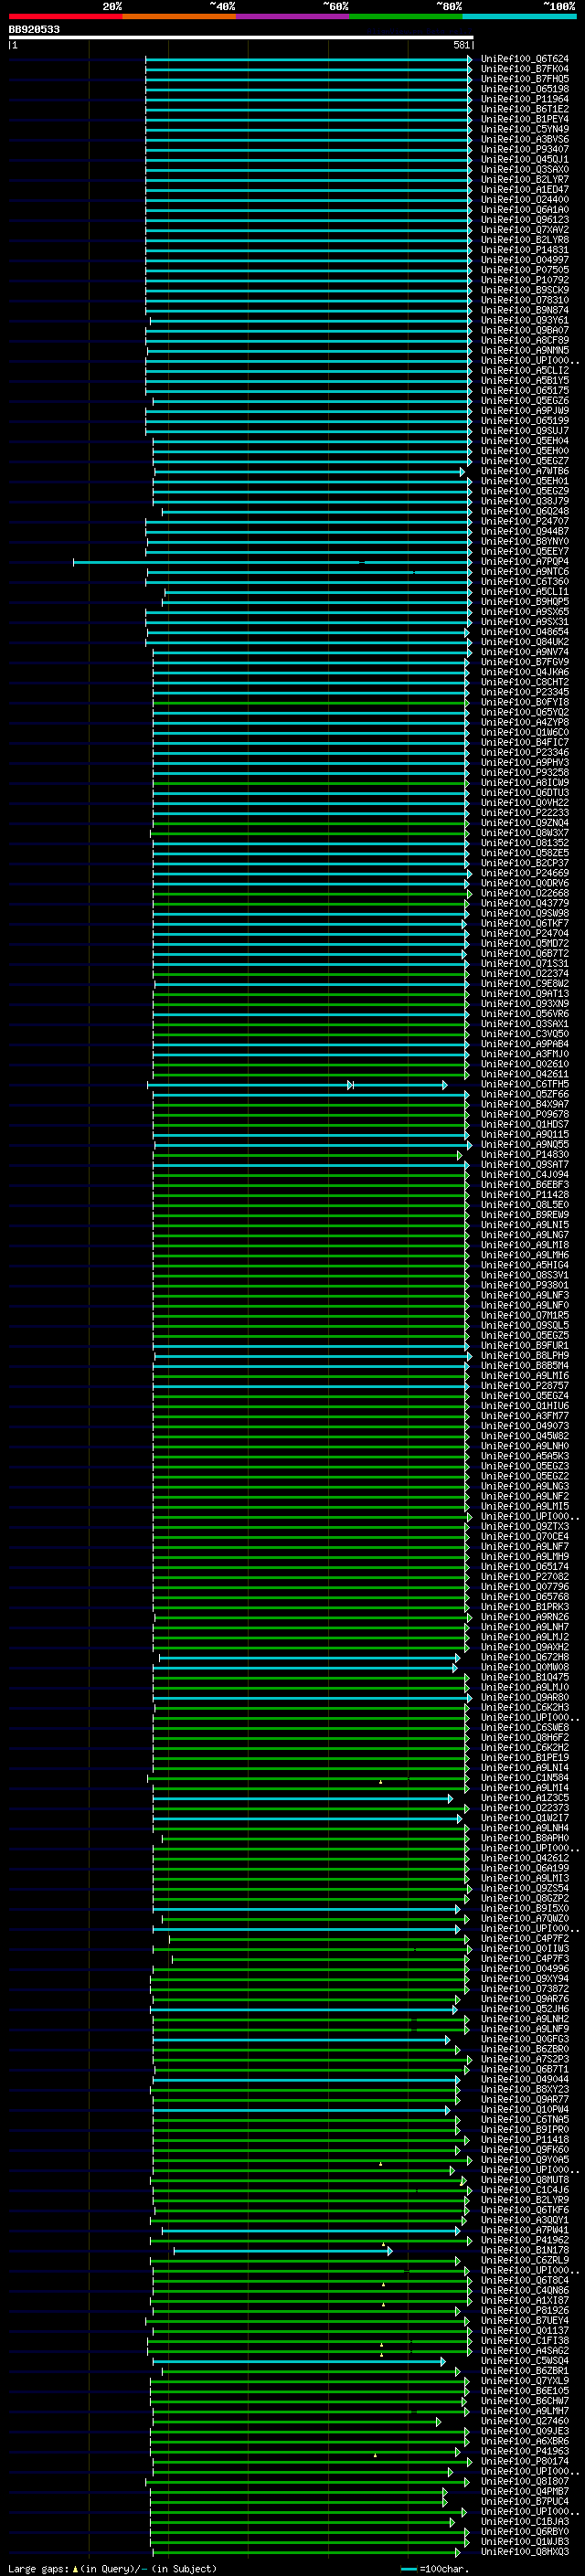Open hit UniRef100_Q42611
This screenshot has height=2576, width=585.
[x=524, y=1074]
